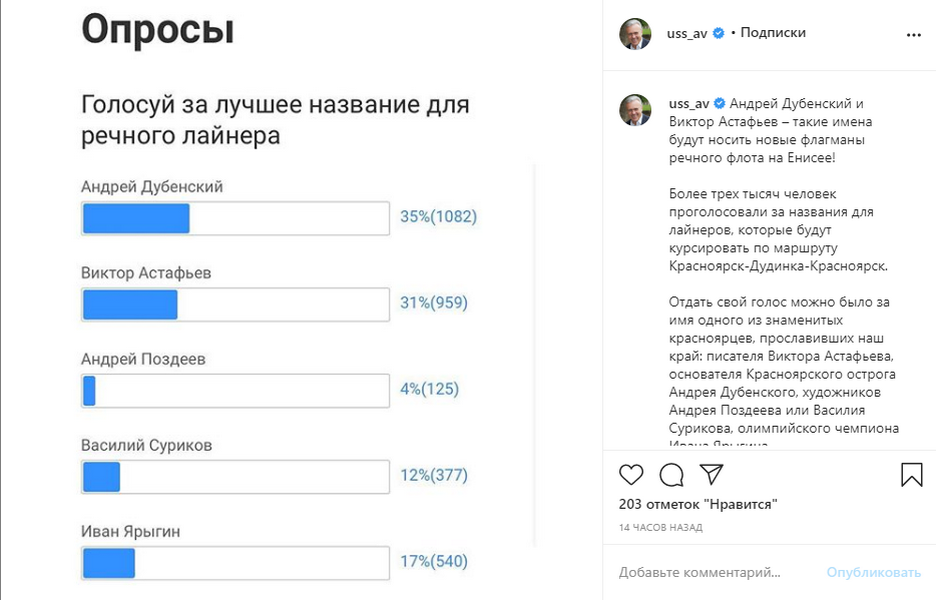Click the '14 часов назад' timestamp

tap(660, 527)
